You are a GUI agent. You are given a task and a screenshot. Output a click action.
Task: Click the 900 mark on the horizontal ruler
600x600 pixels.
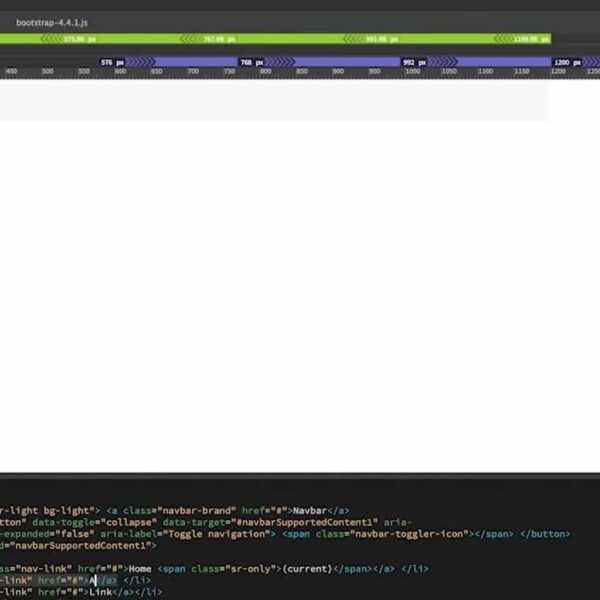tap(339, 72)
